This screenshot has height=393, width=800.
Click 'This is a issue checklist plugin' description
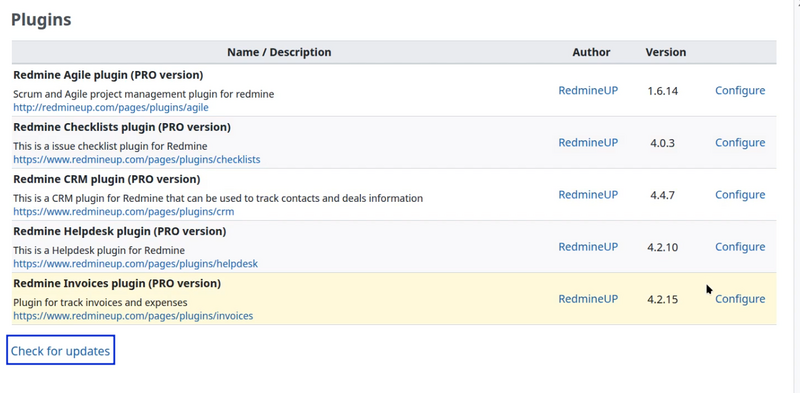click(110, 146)
